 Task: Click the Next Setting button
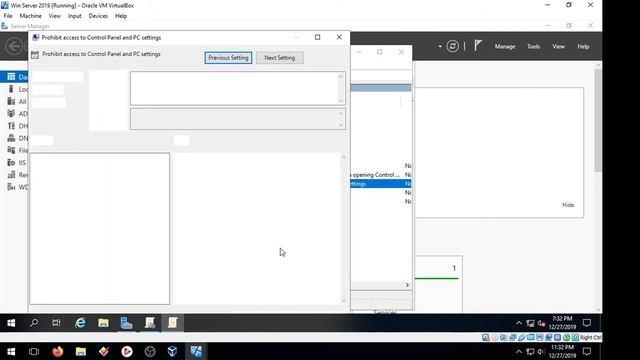coord(280,58)
